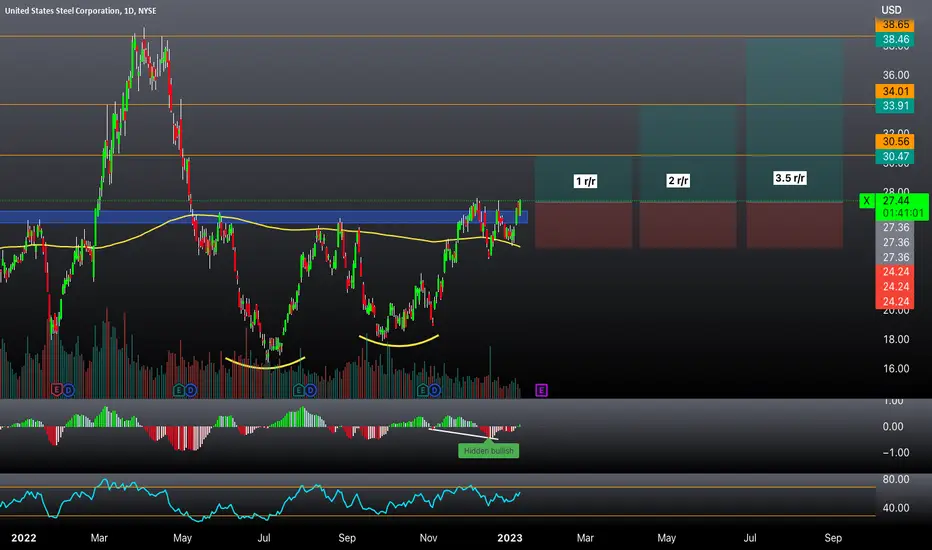The width and height of the screenshot is (932, 550).
Task: Open the purple upcoming earnings E icon
Action: point(541,390)
